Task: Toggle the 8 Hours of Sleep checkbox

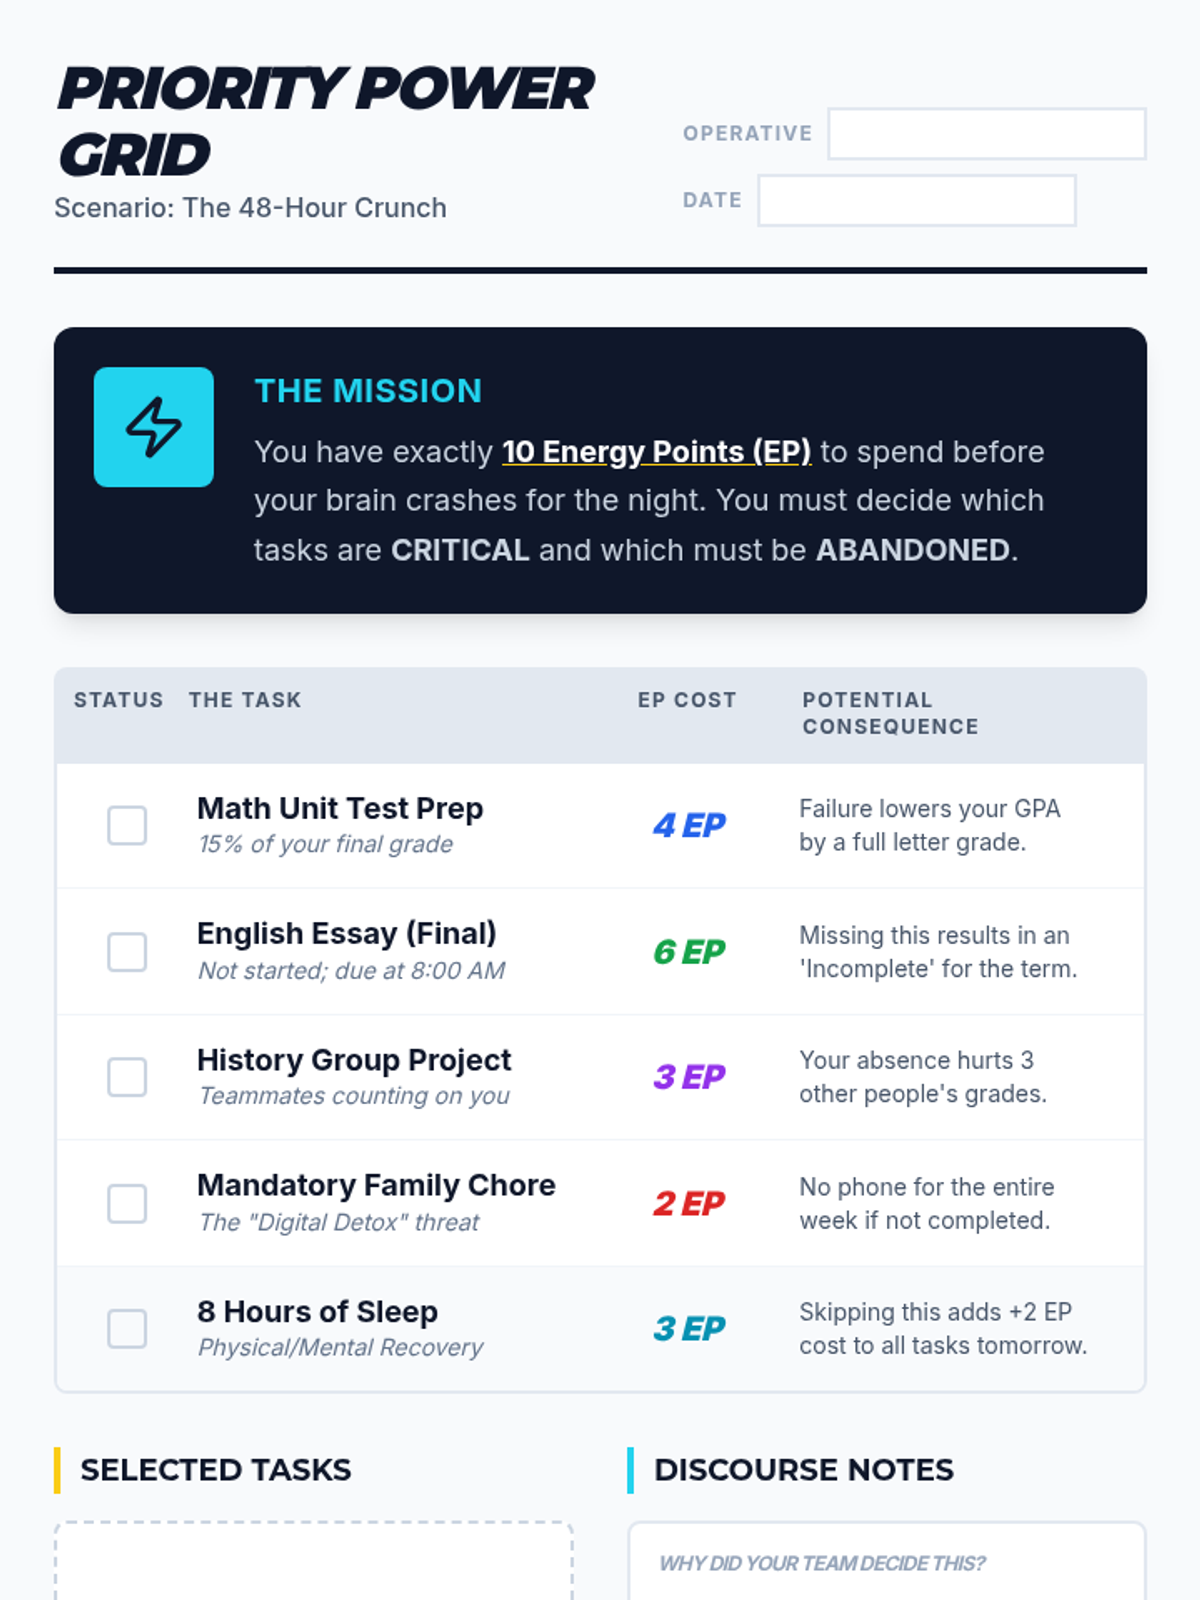Action: click(127, 1329)
